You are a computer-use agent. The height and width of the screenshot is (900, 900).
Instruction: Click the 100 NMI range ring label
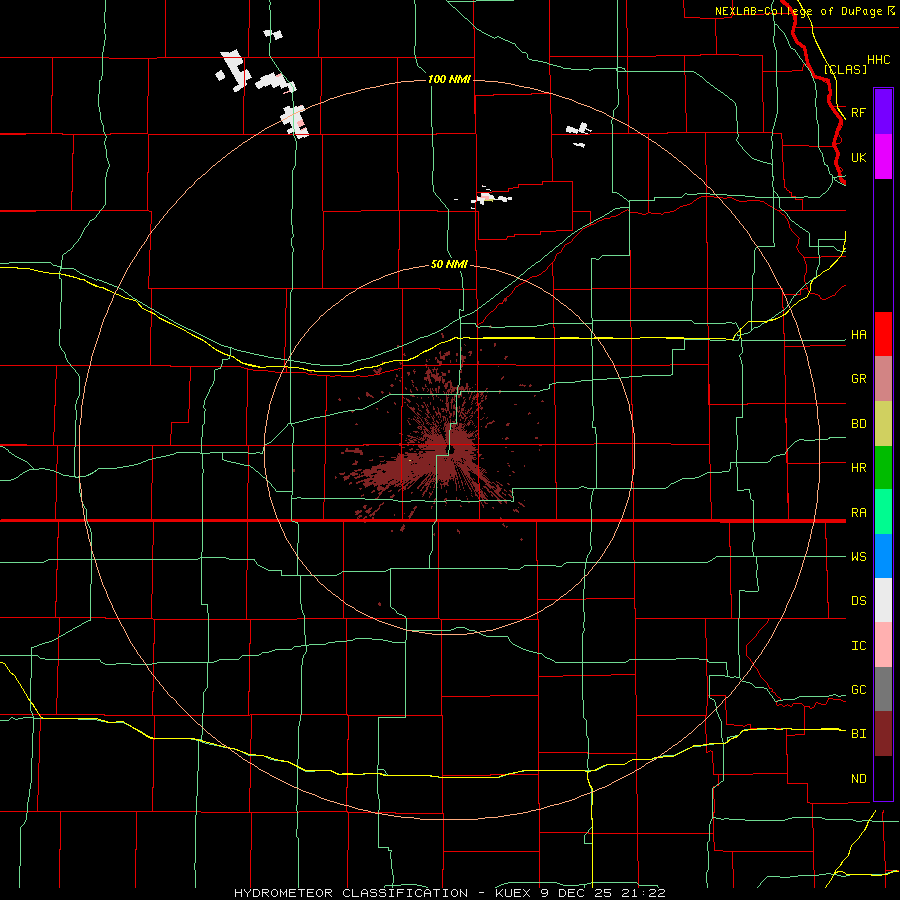449,79
